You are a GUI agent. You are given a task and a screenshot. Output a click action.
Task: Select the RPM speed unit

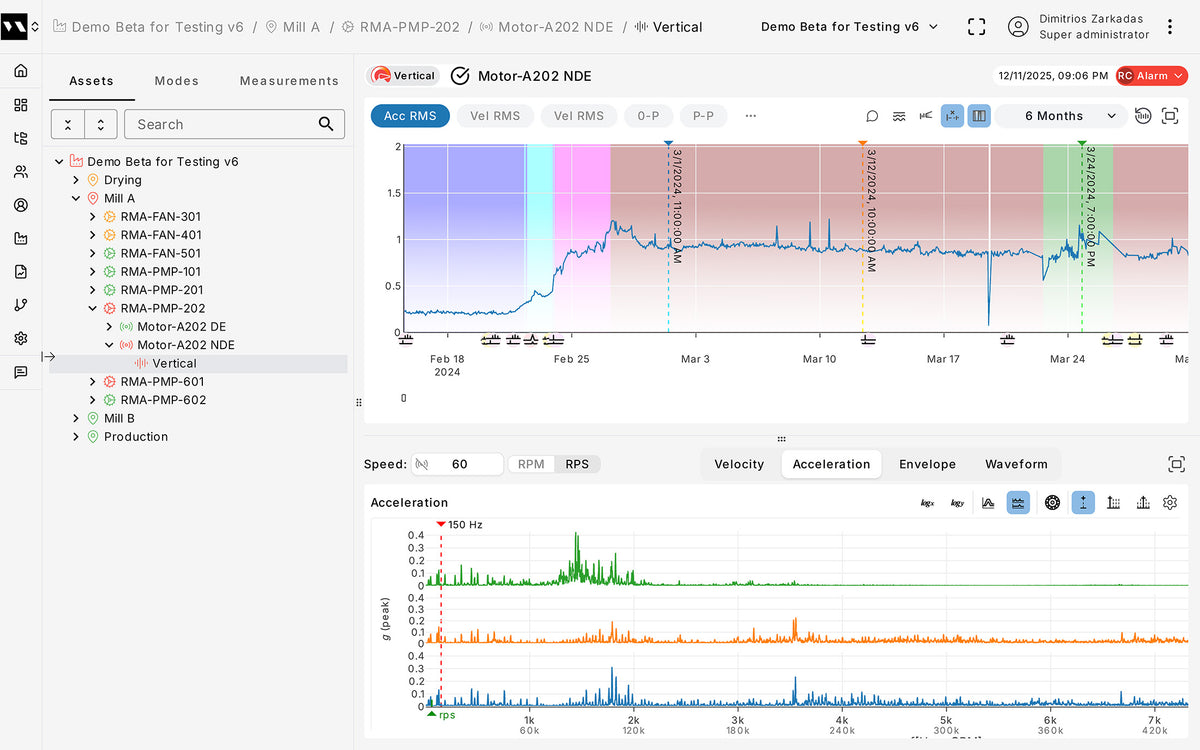[531, 464]
